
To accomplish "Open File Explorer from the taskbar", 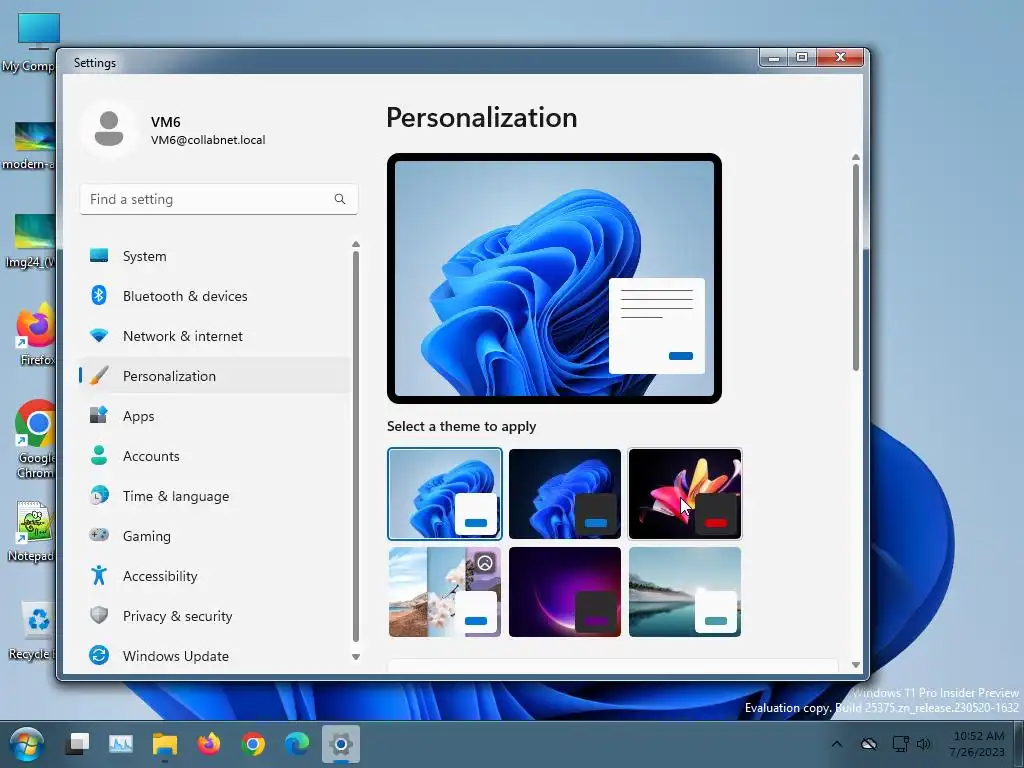I will tap(165, 744).
